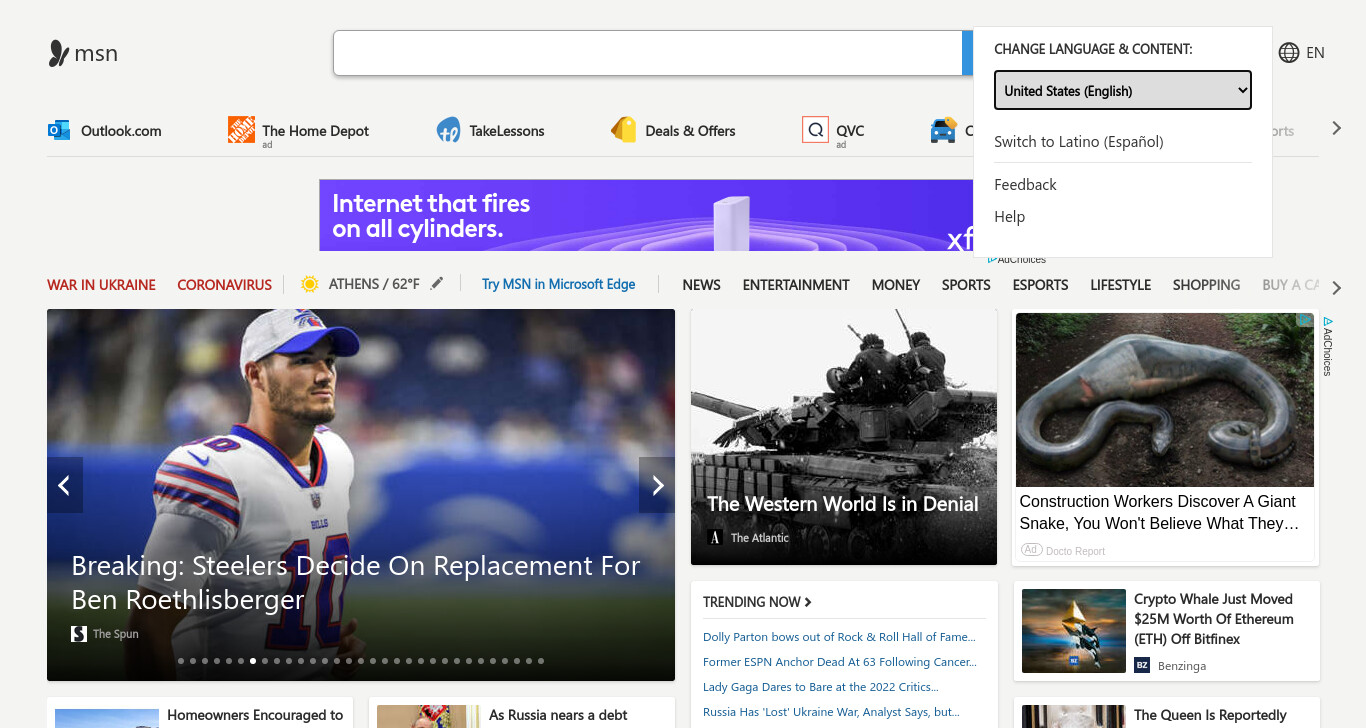Click The Atlantic source icon
The image size is (1366, 728).
(x=715, y=538)
